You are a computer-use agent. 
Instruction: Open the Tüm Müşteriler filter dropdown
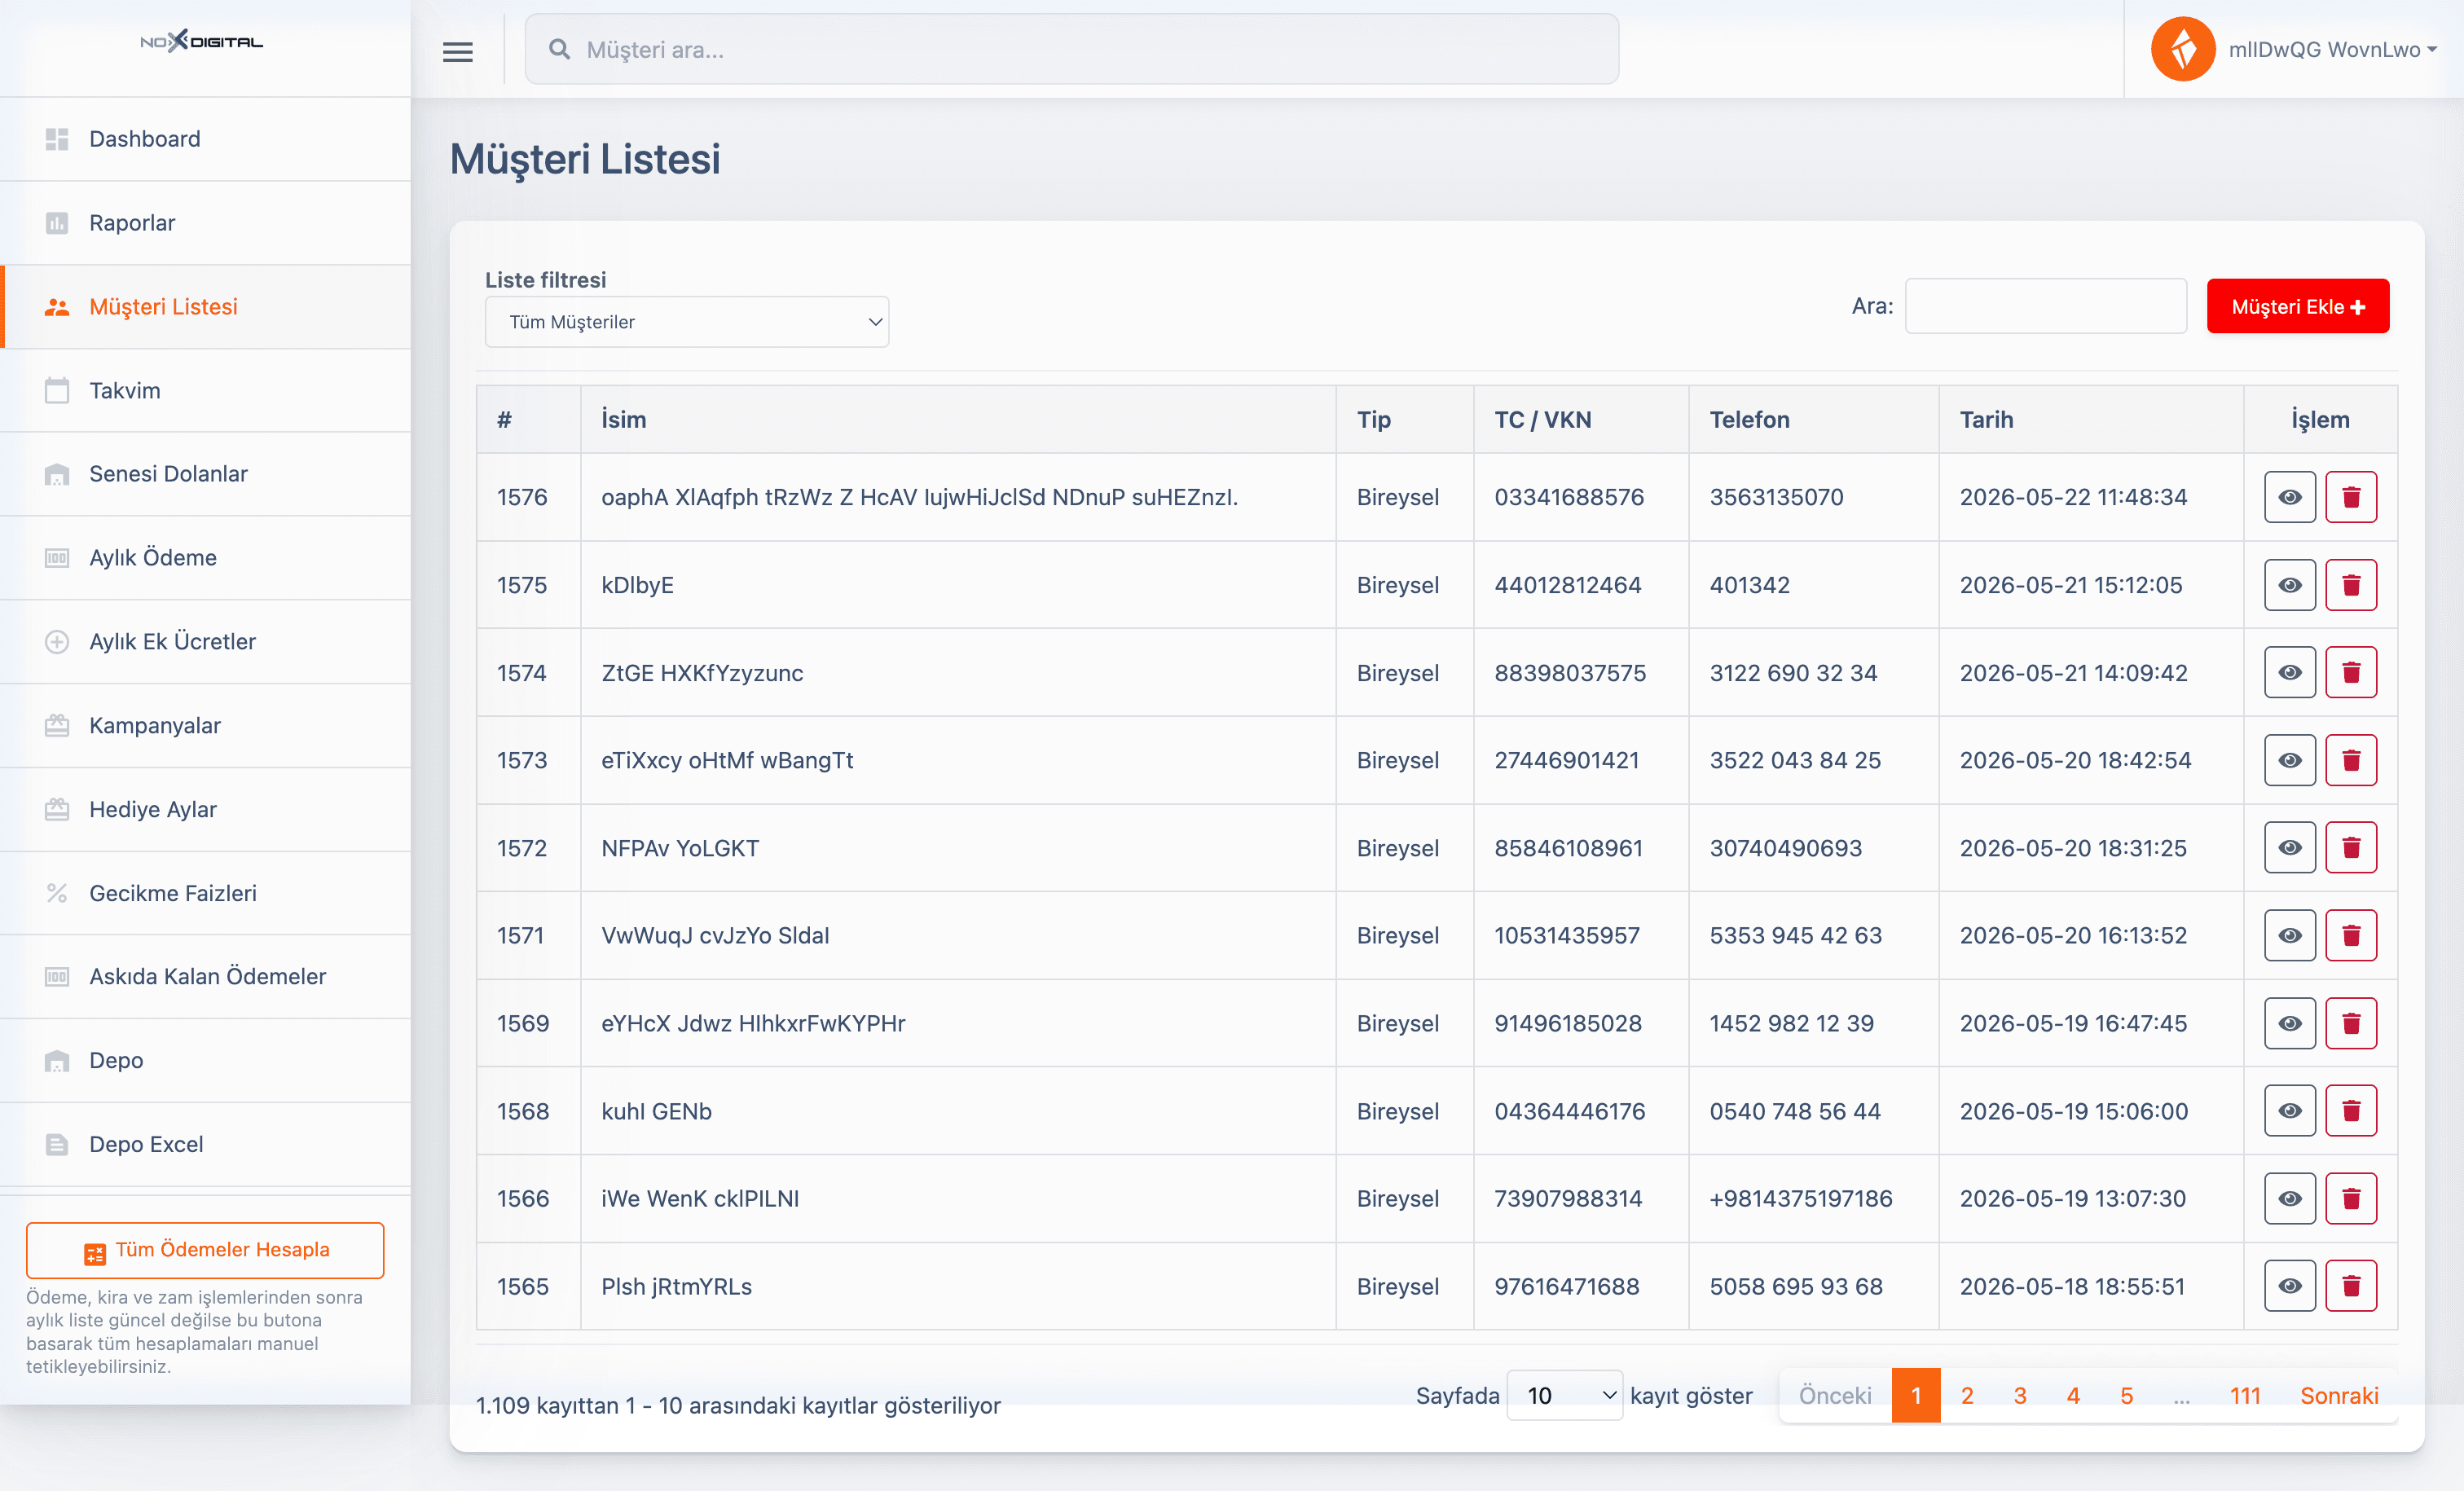point(687,322)
